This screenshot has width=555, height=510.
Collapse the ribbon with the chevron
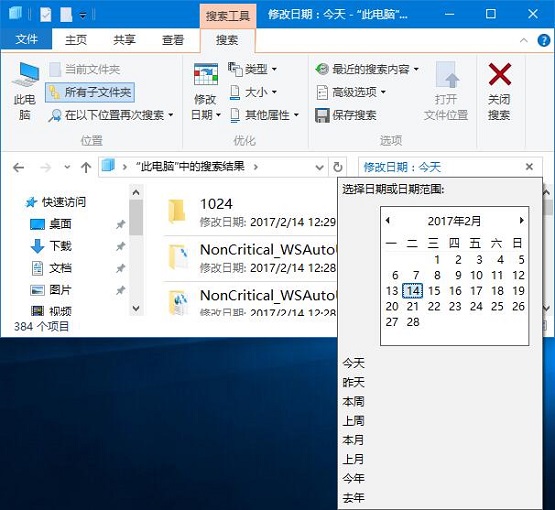[x=523, y=40]
